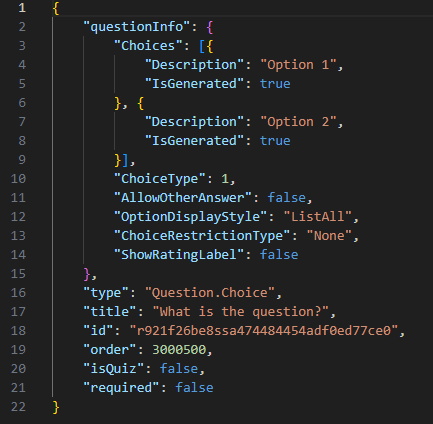Click the opening brace on line 1
The height and width of the screenshot is (424, 433).
56,8
